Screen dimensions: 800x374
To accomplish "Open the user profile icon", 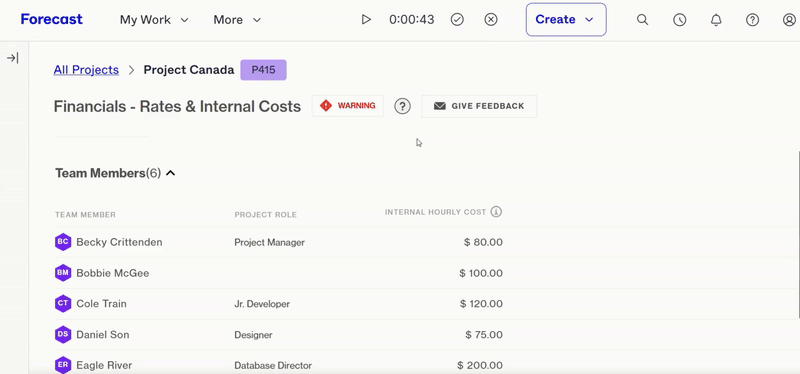I will pyautogui.click(x=789, y=20).
